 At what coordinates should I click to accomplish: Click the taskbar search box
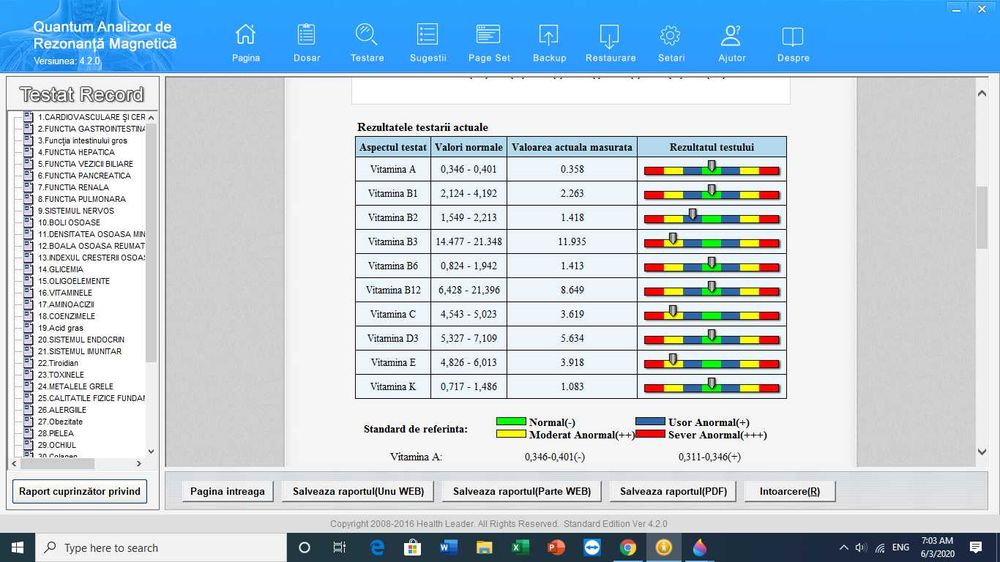161,547
